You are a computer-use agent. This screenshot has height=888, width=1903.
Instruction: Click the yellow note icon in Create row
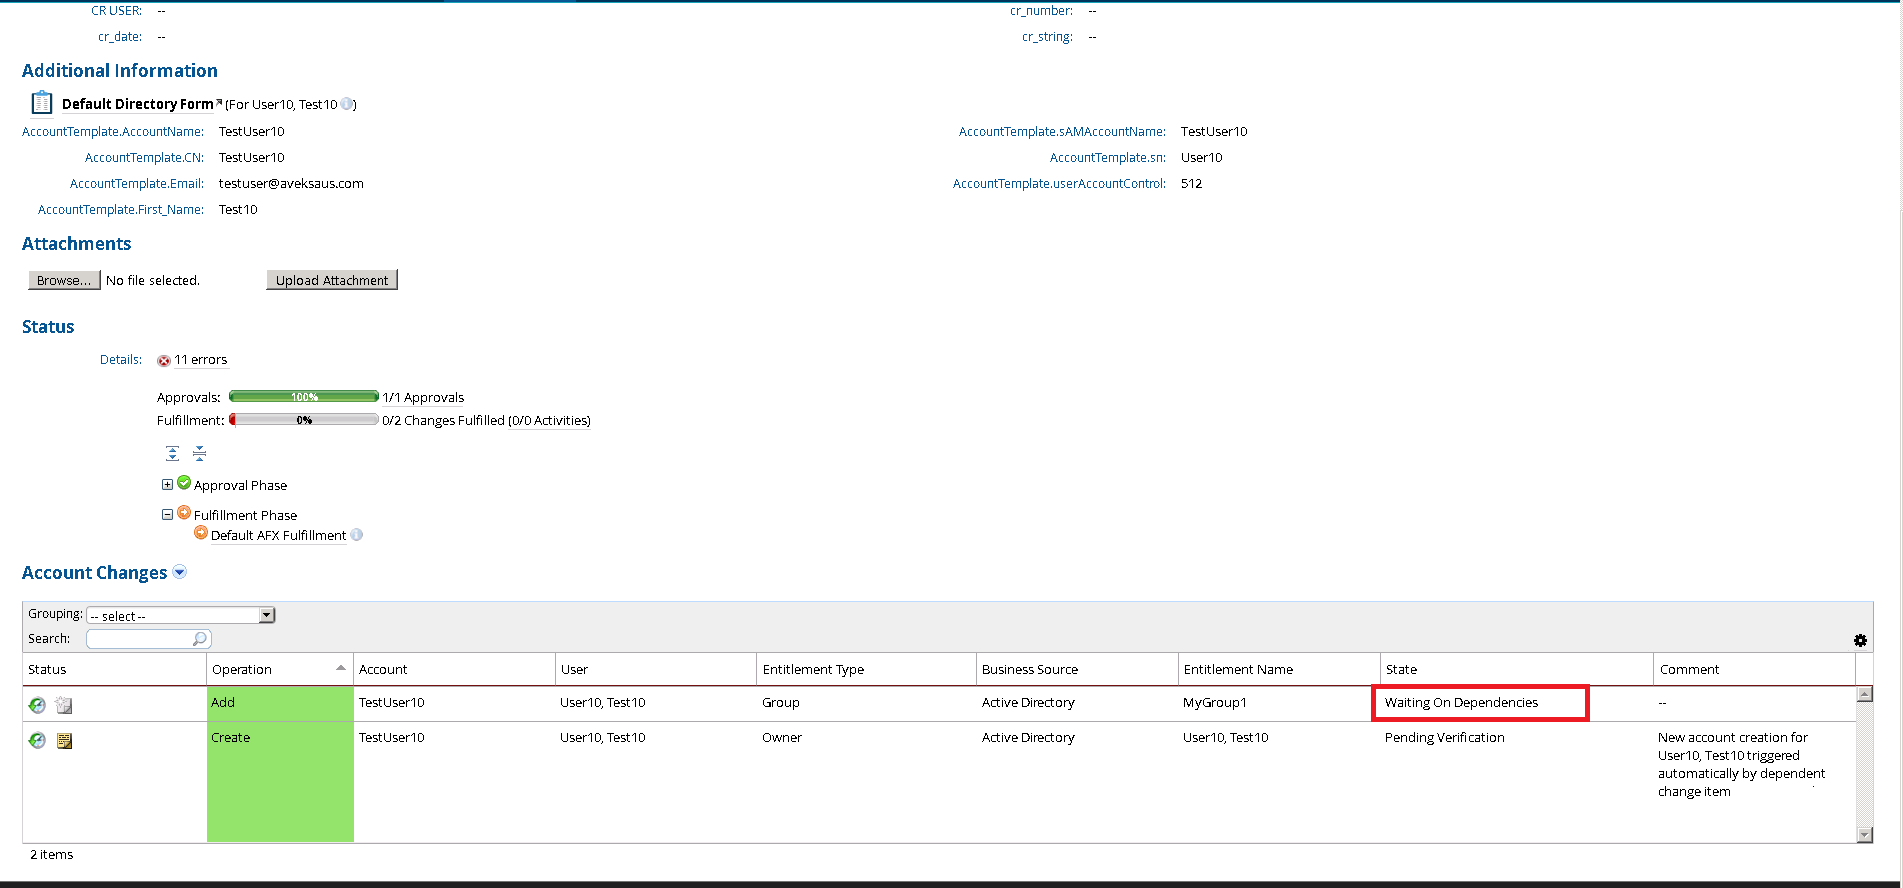point(65,741)
